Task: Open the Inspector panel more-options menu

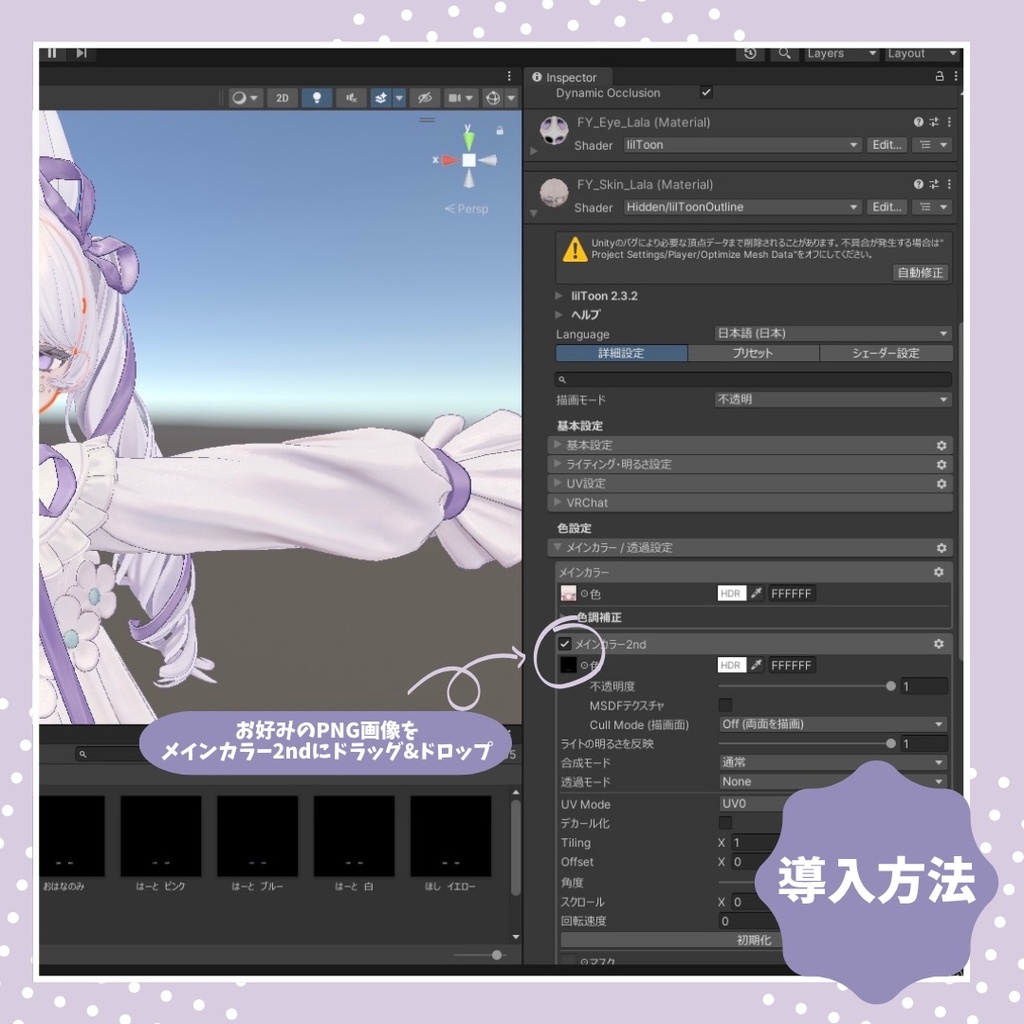Action: click(x=955, y=76)
